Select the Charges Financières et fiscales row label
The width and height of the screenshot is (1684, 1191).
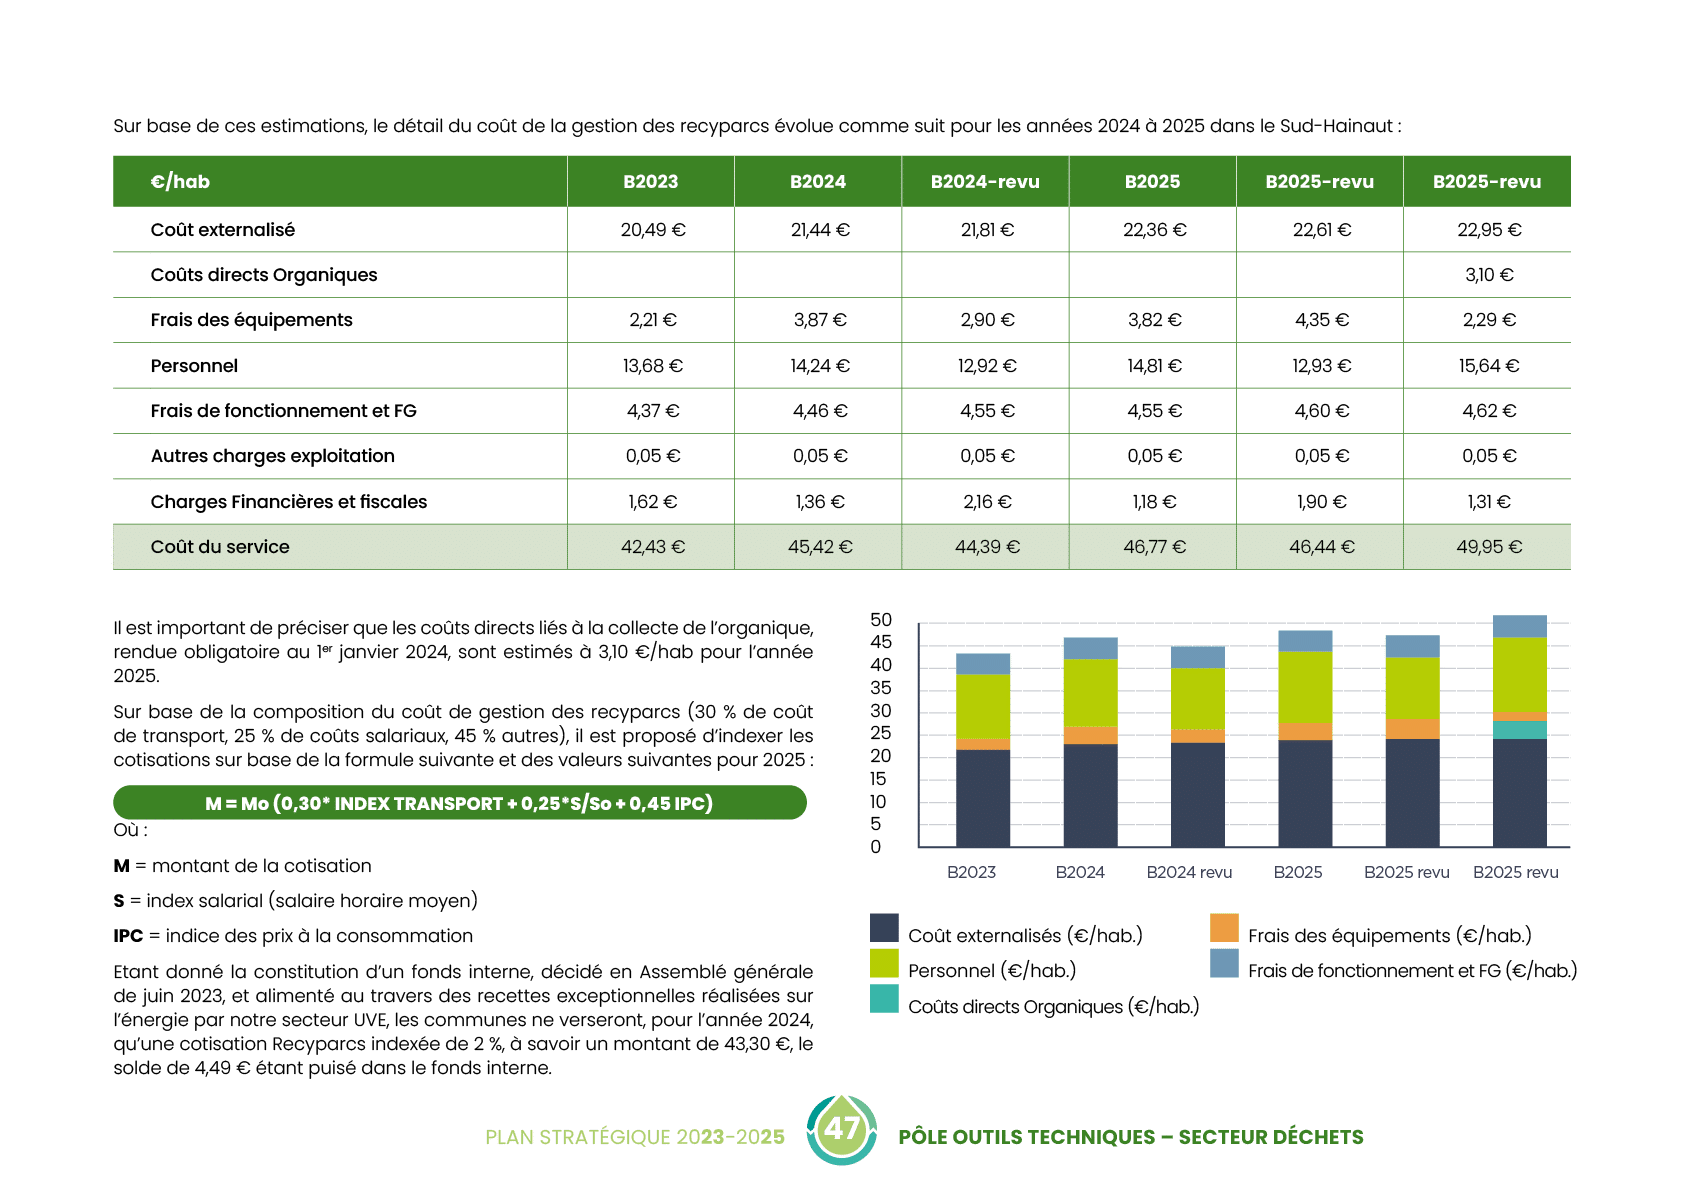point(288,502)
